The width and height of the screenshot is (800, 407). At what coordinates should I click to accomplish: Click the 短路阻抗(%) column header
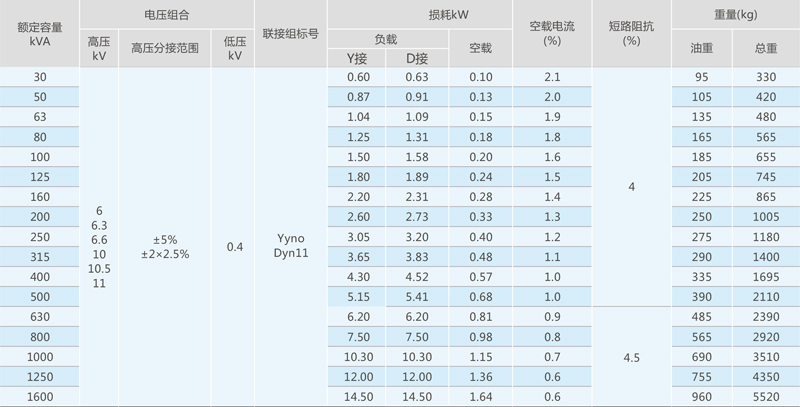[630, 34]
